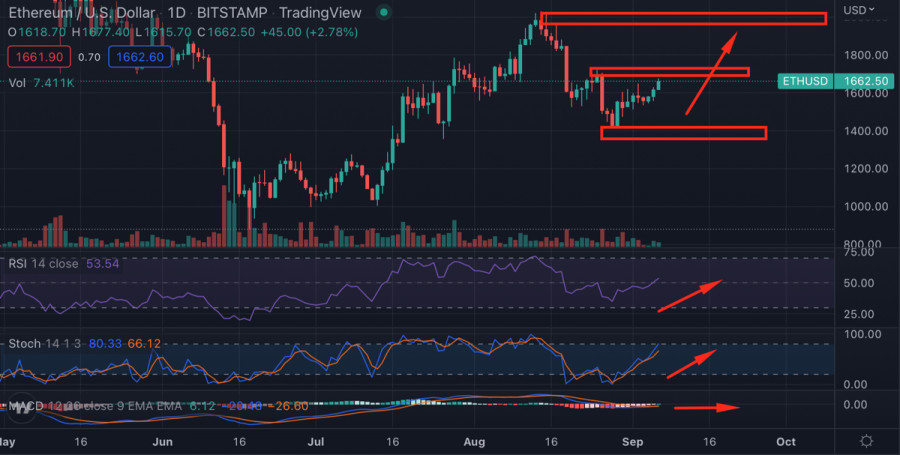Image resolution: width=900 pixels, height=455 pixels.
Task: Click the 1000.00 price axis label
Action: [x=866, y=207]
